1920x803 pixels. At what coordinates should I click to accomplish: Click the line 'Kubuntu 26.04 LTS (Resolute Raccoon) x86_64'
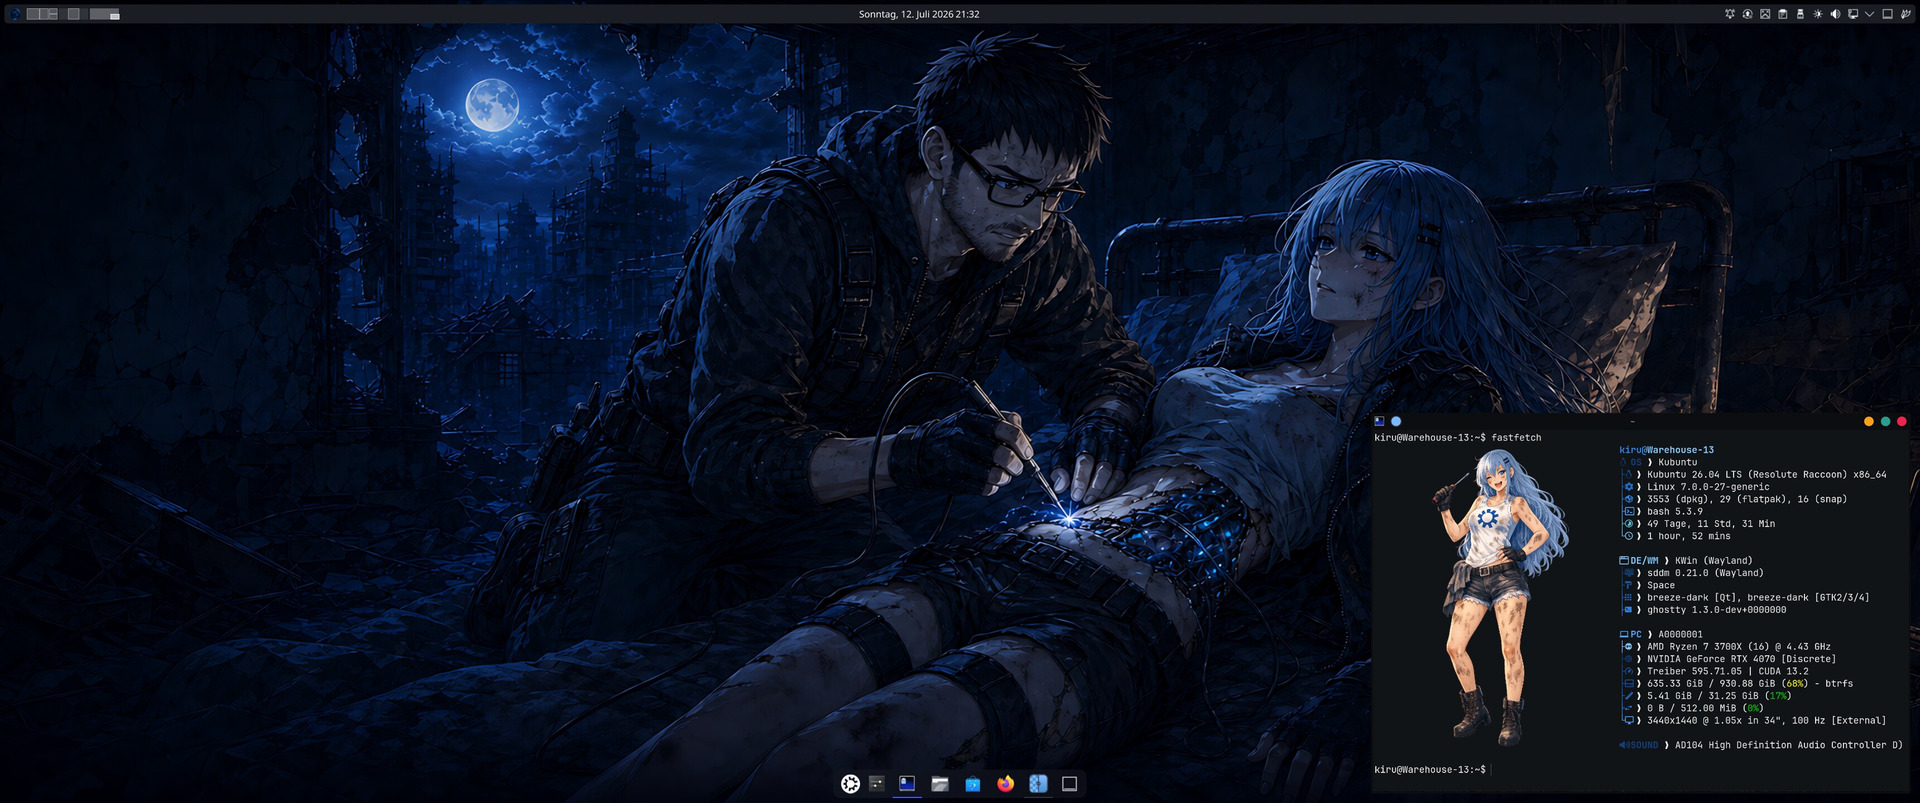tap(1767, 475)
